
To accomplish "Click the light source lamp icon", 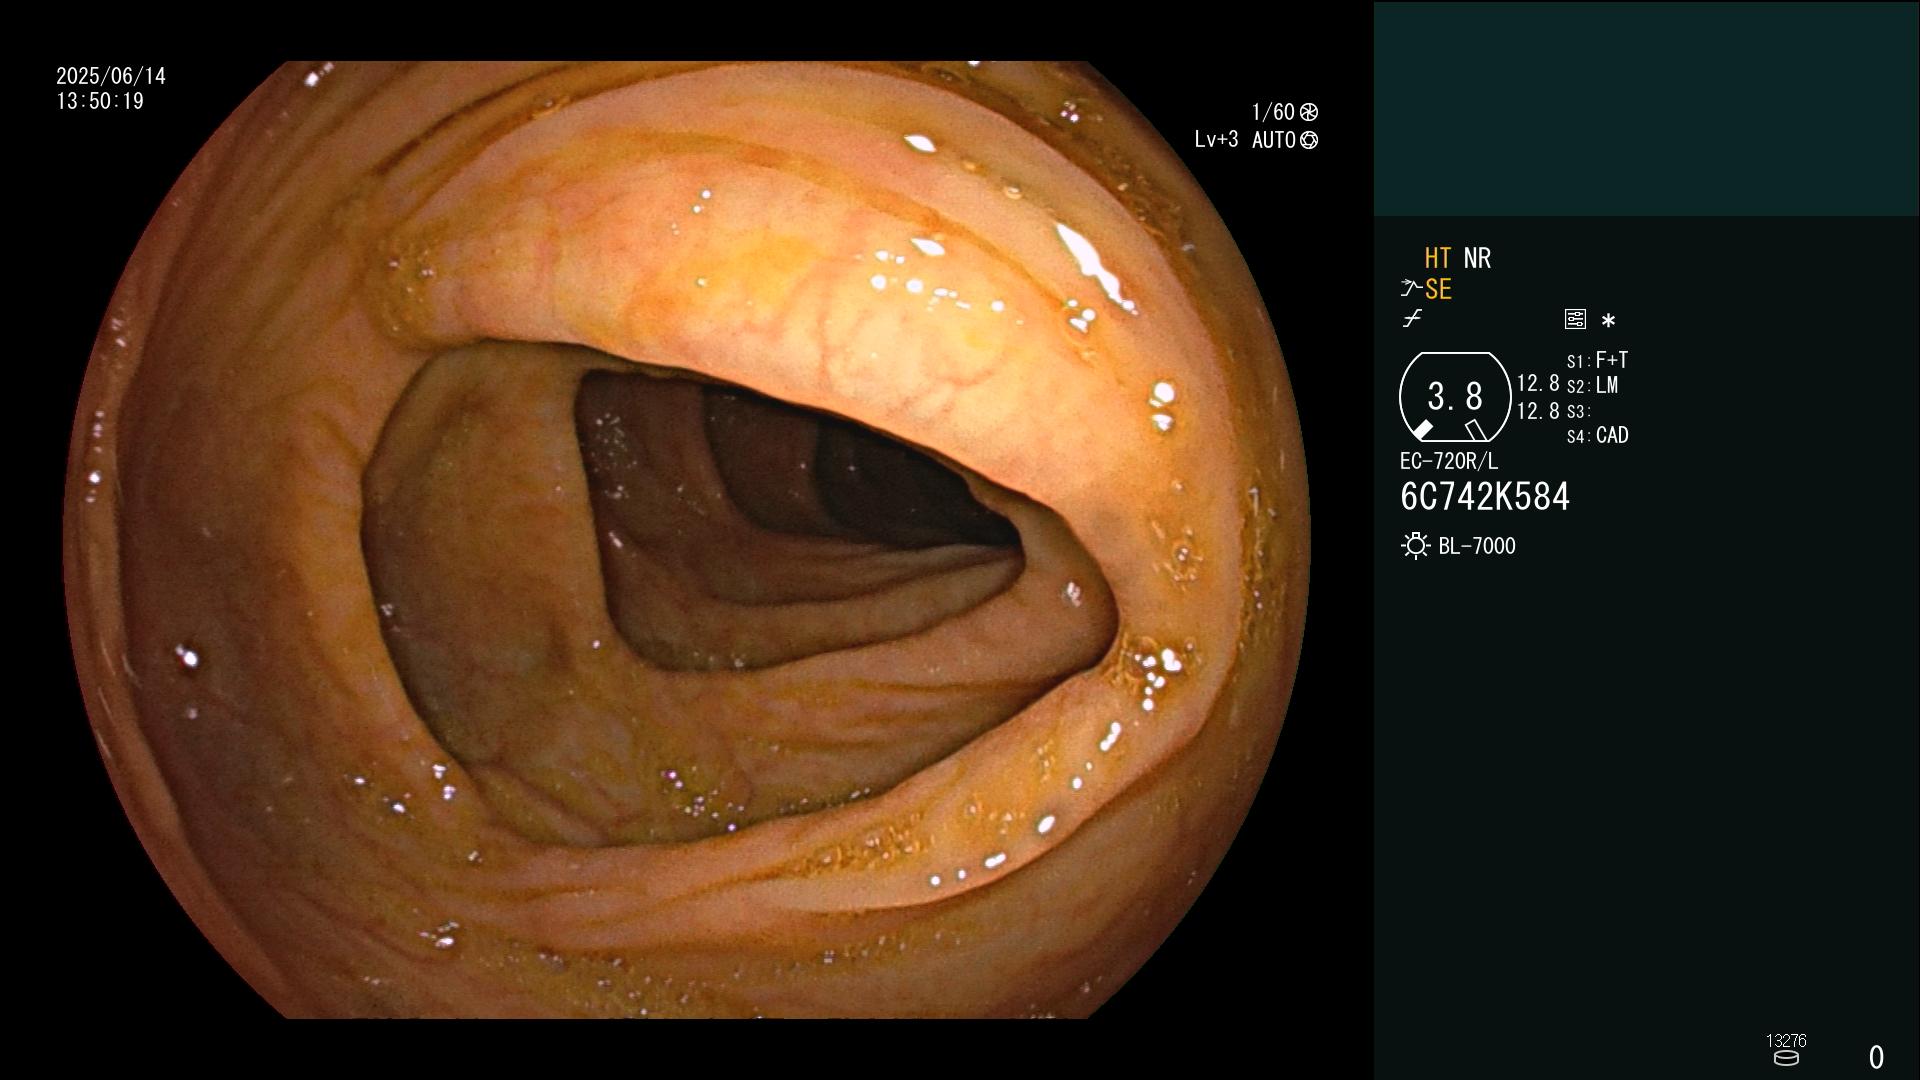I will point(1416,546).
